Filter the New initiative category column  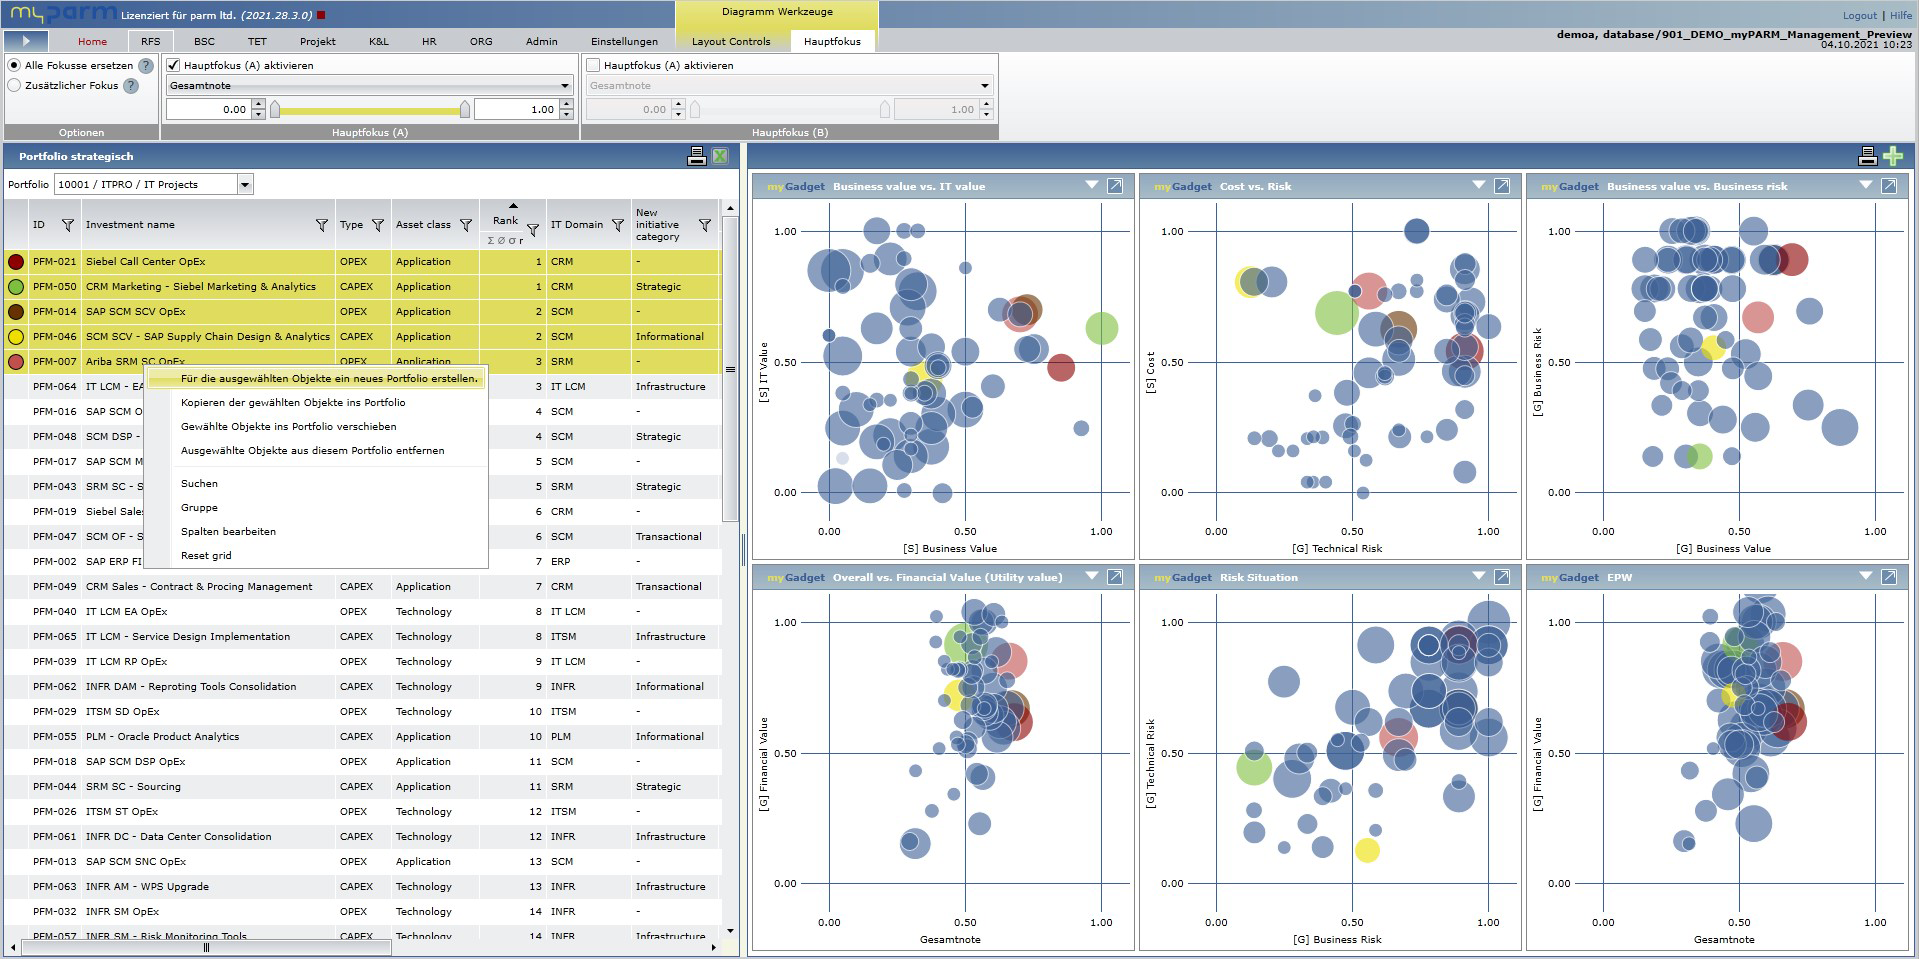[705, 225]
